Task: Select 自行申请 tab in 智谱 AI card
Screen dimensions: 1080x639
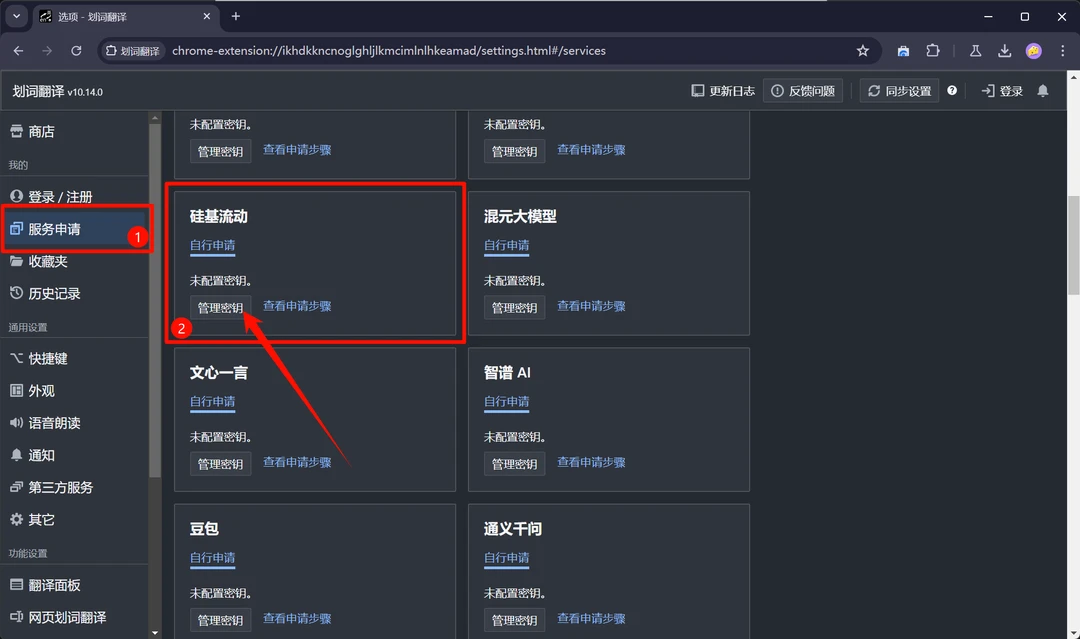Action: click(x=507, y=402)
